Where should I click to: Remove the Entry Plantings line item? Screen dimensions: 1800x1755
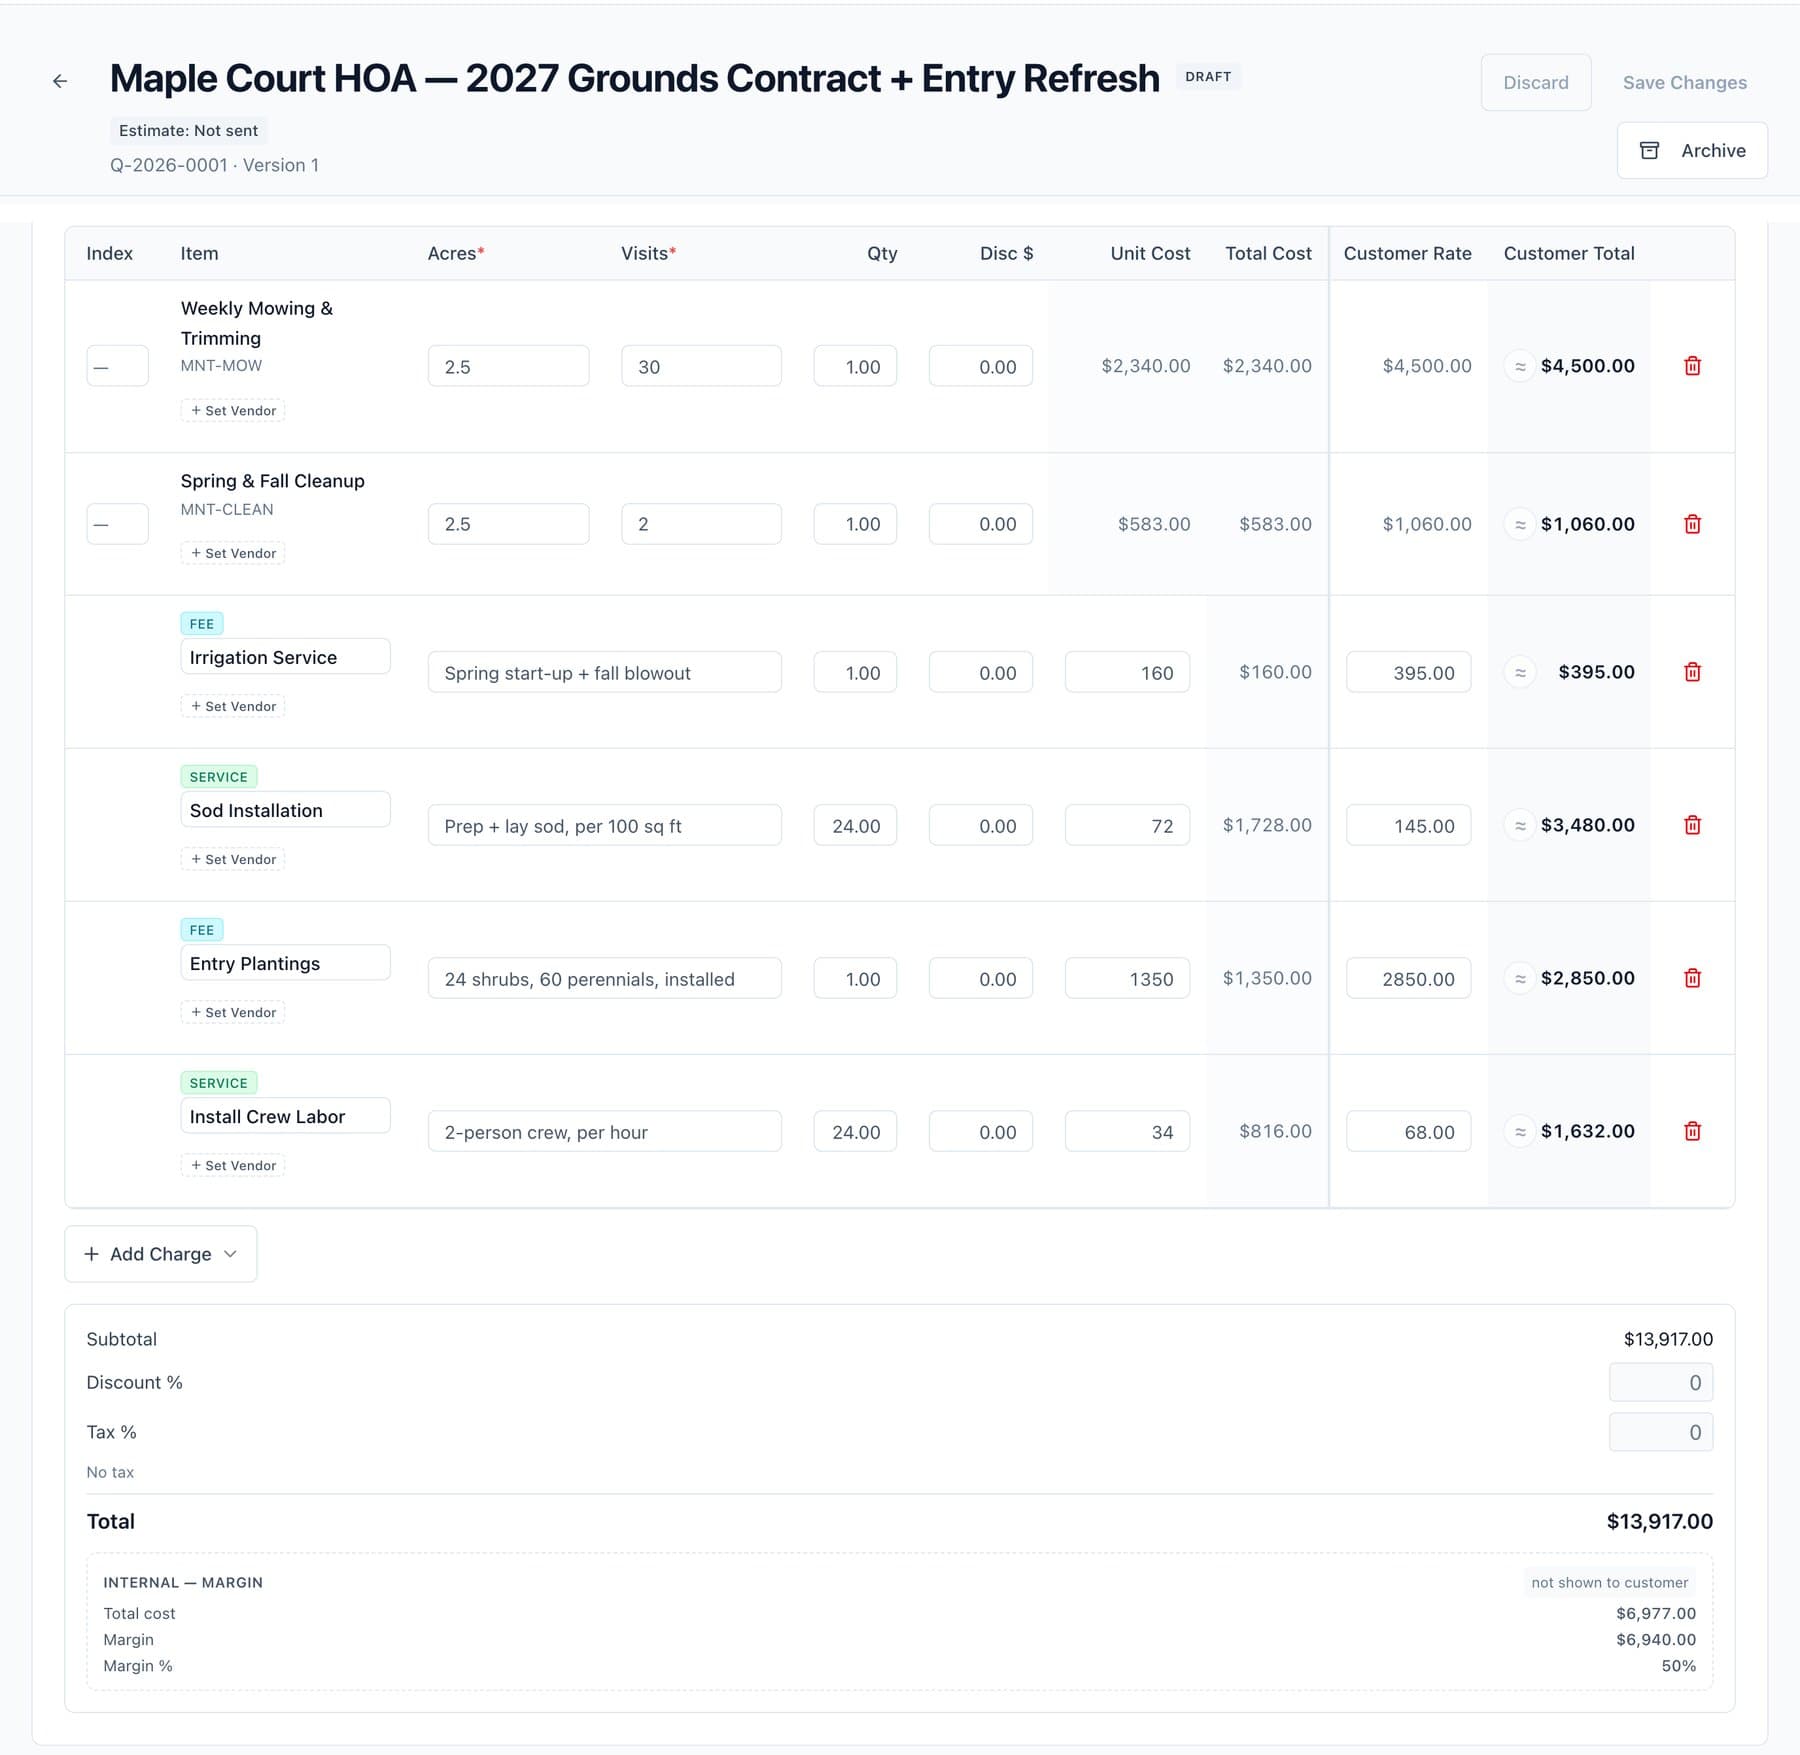coord(1692,978)
